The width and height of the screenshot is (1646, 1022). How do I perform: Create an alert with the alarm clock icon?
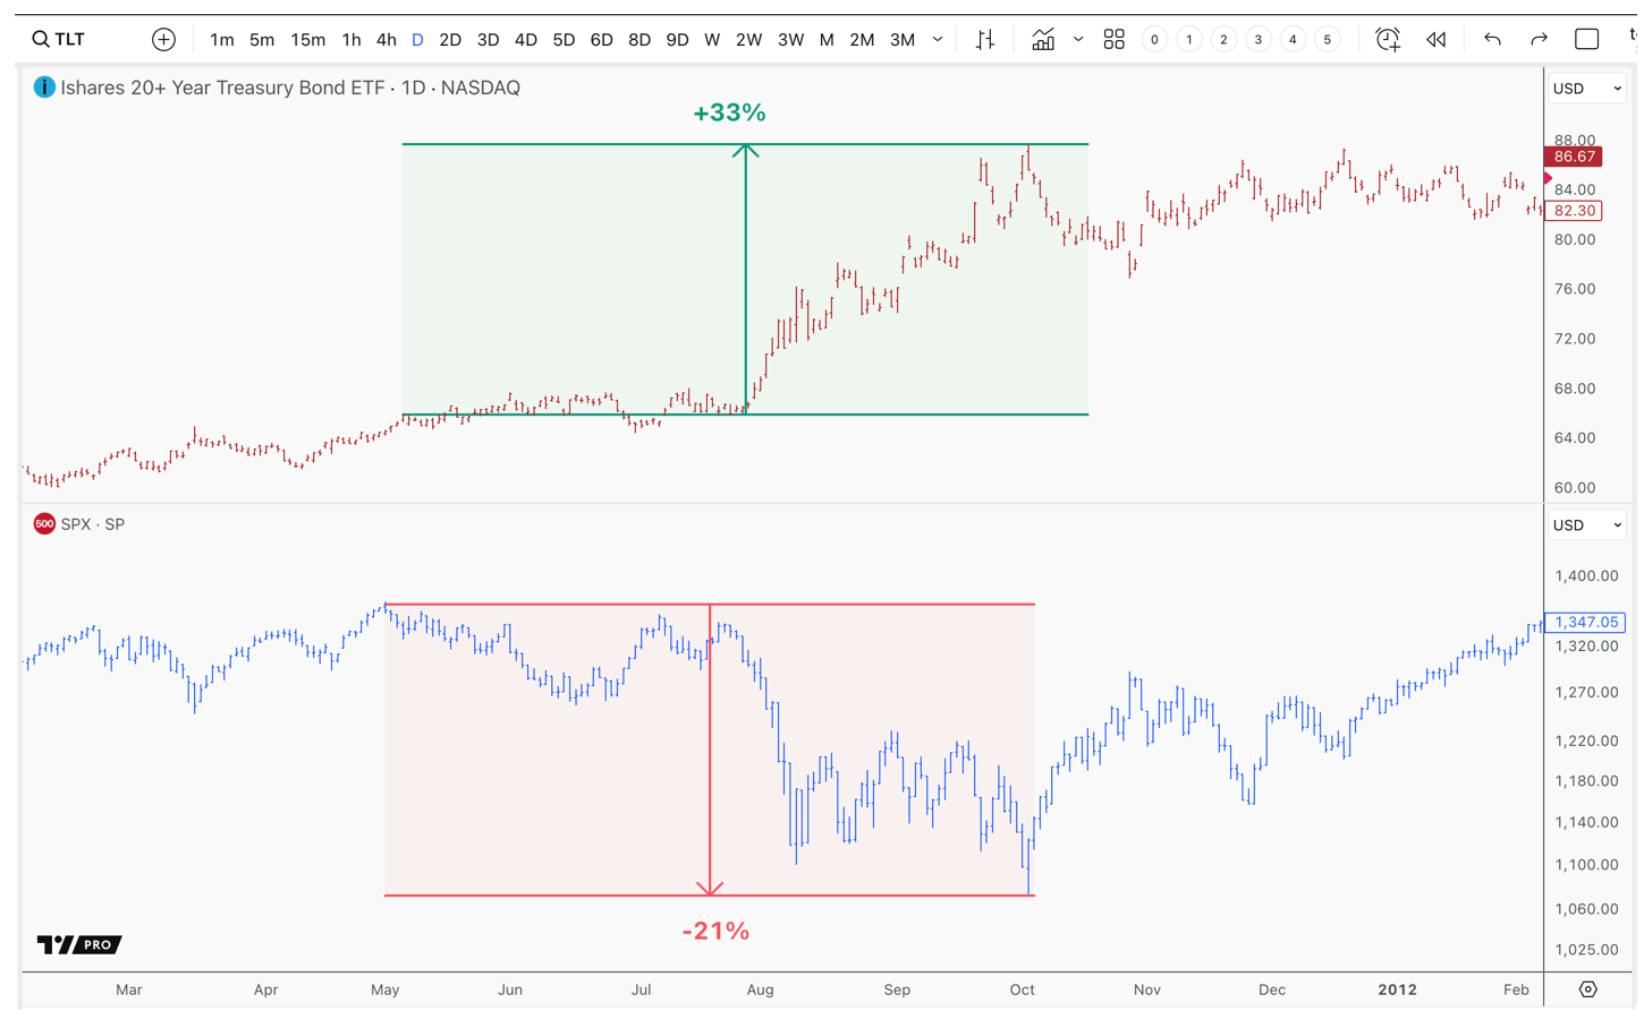point(1388,39)
